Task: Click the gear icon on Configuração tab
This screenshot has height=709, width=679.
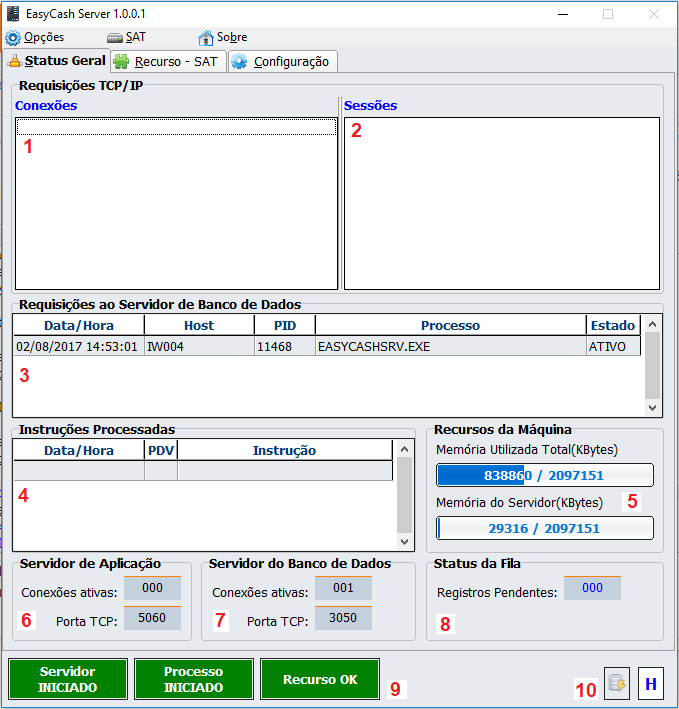Action: coord(240,61)
